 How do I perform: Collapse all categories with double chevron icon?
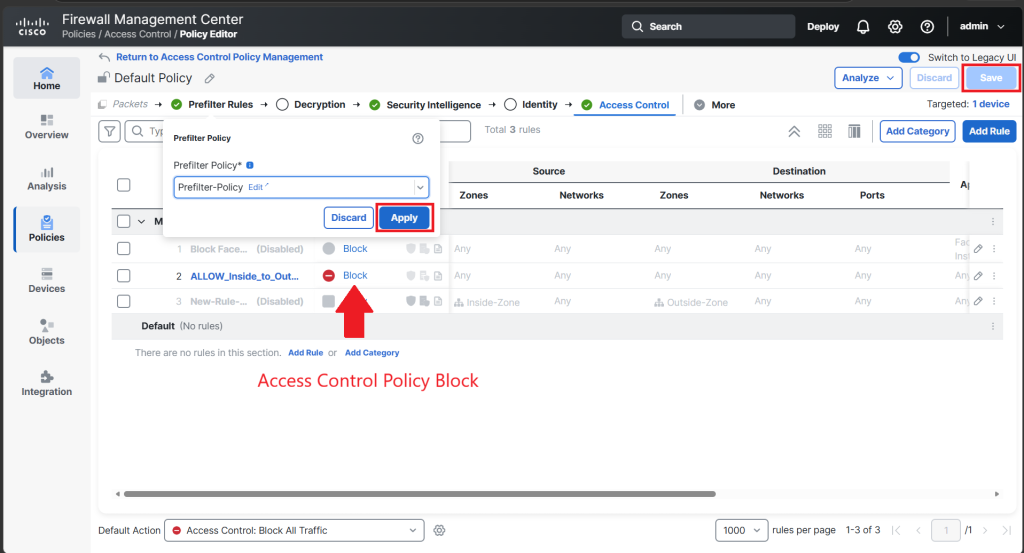click(794, 131)
